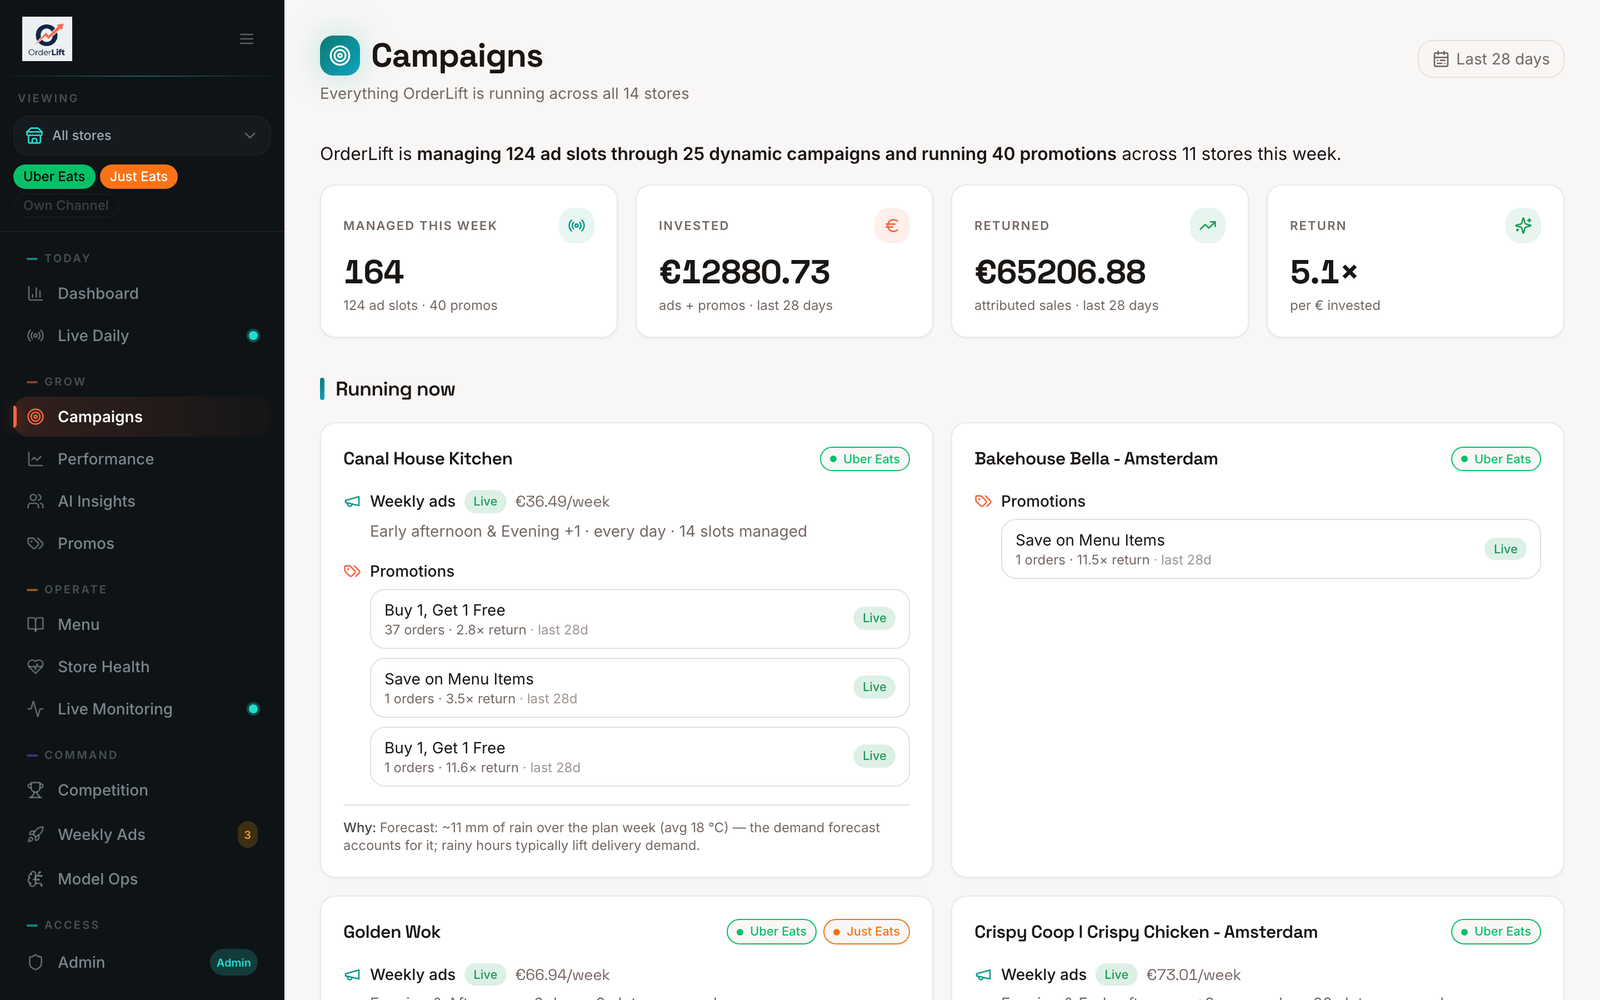
Task: Click the Invested euro icon
Action: coord(892,226)
